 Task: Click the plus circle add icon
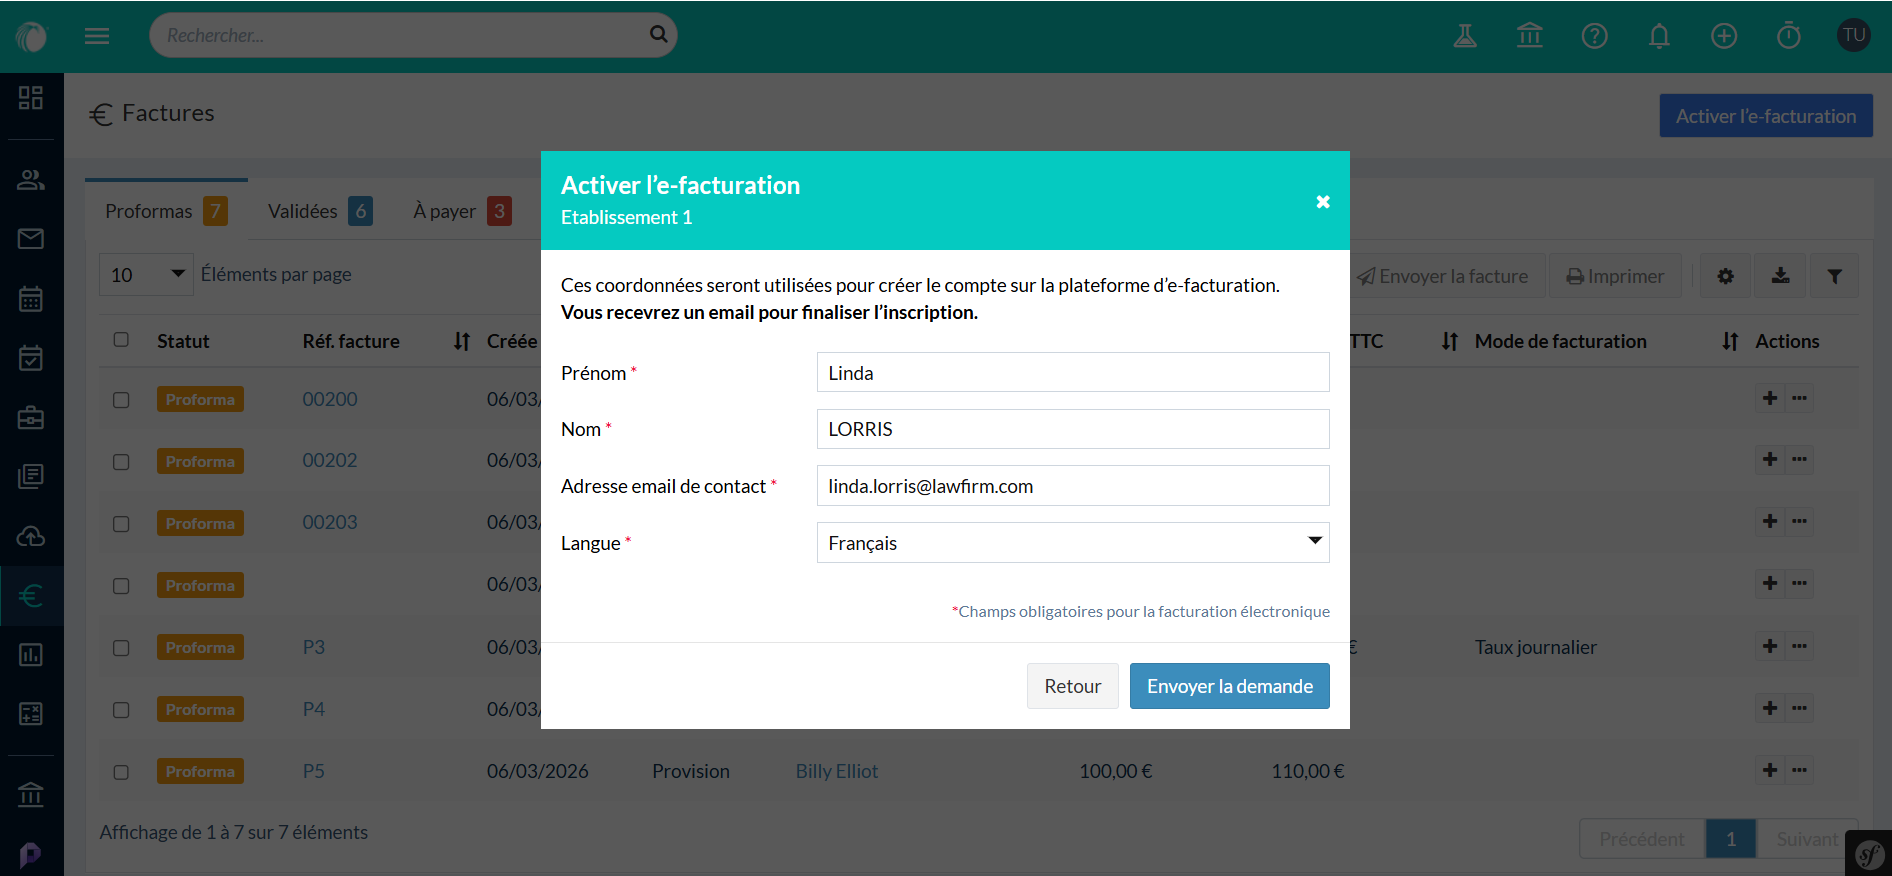(1724, 36)
